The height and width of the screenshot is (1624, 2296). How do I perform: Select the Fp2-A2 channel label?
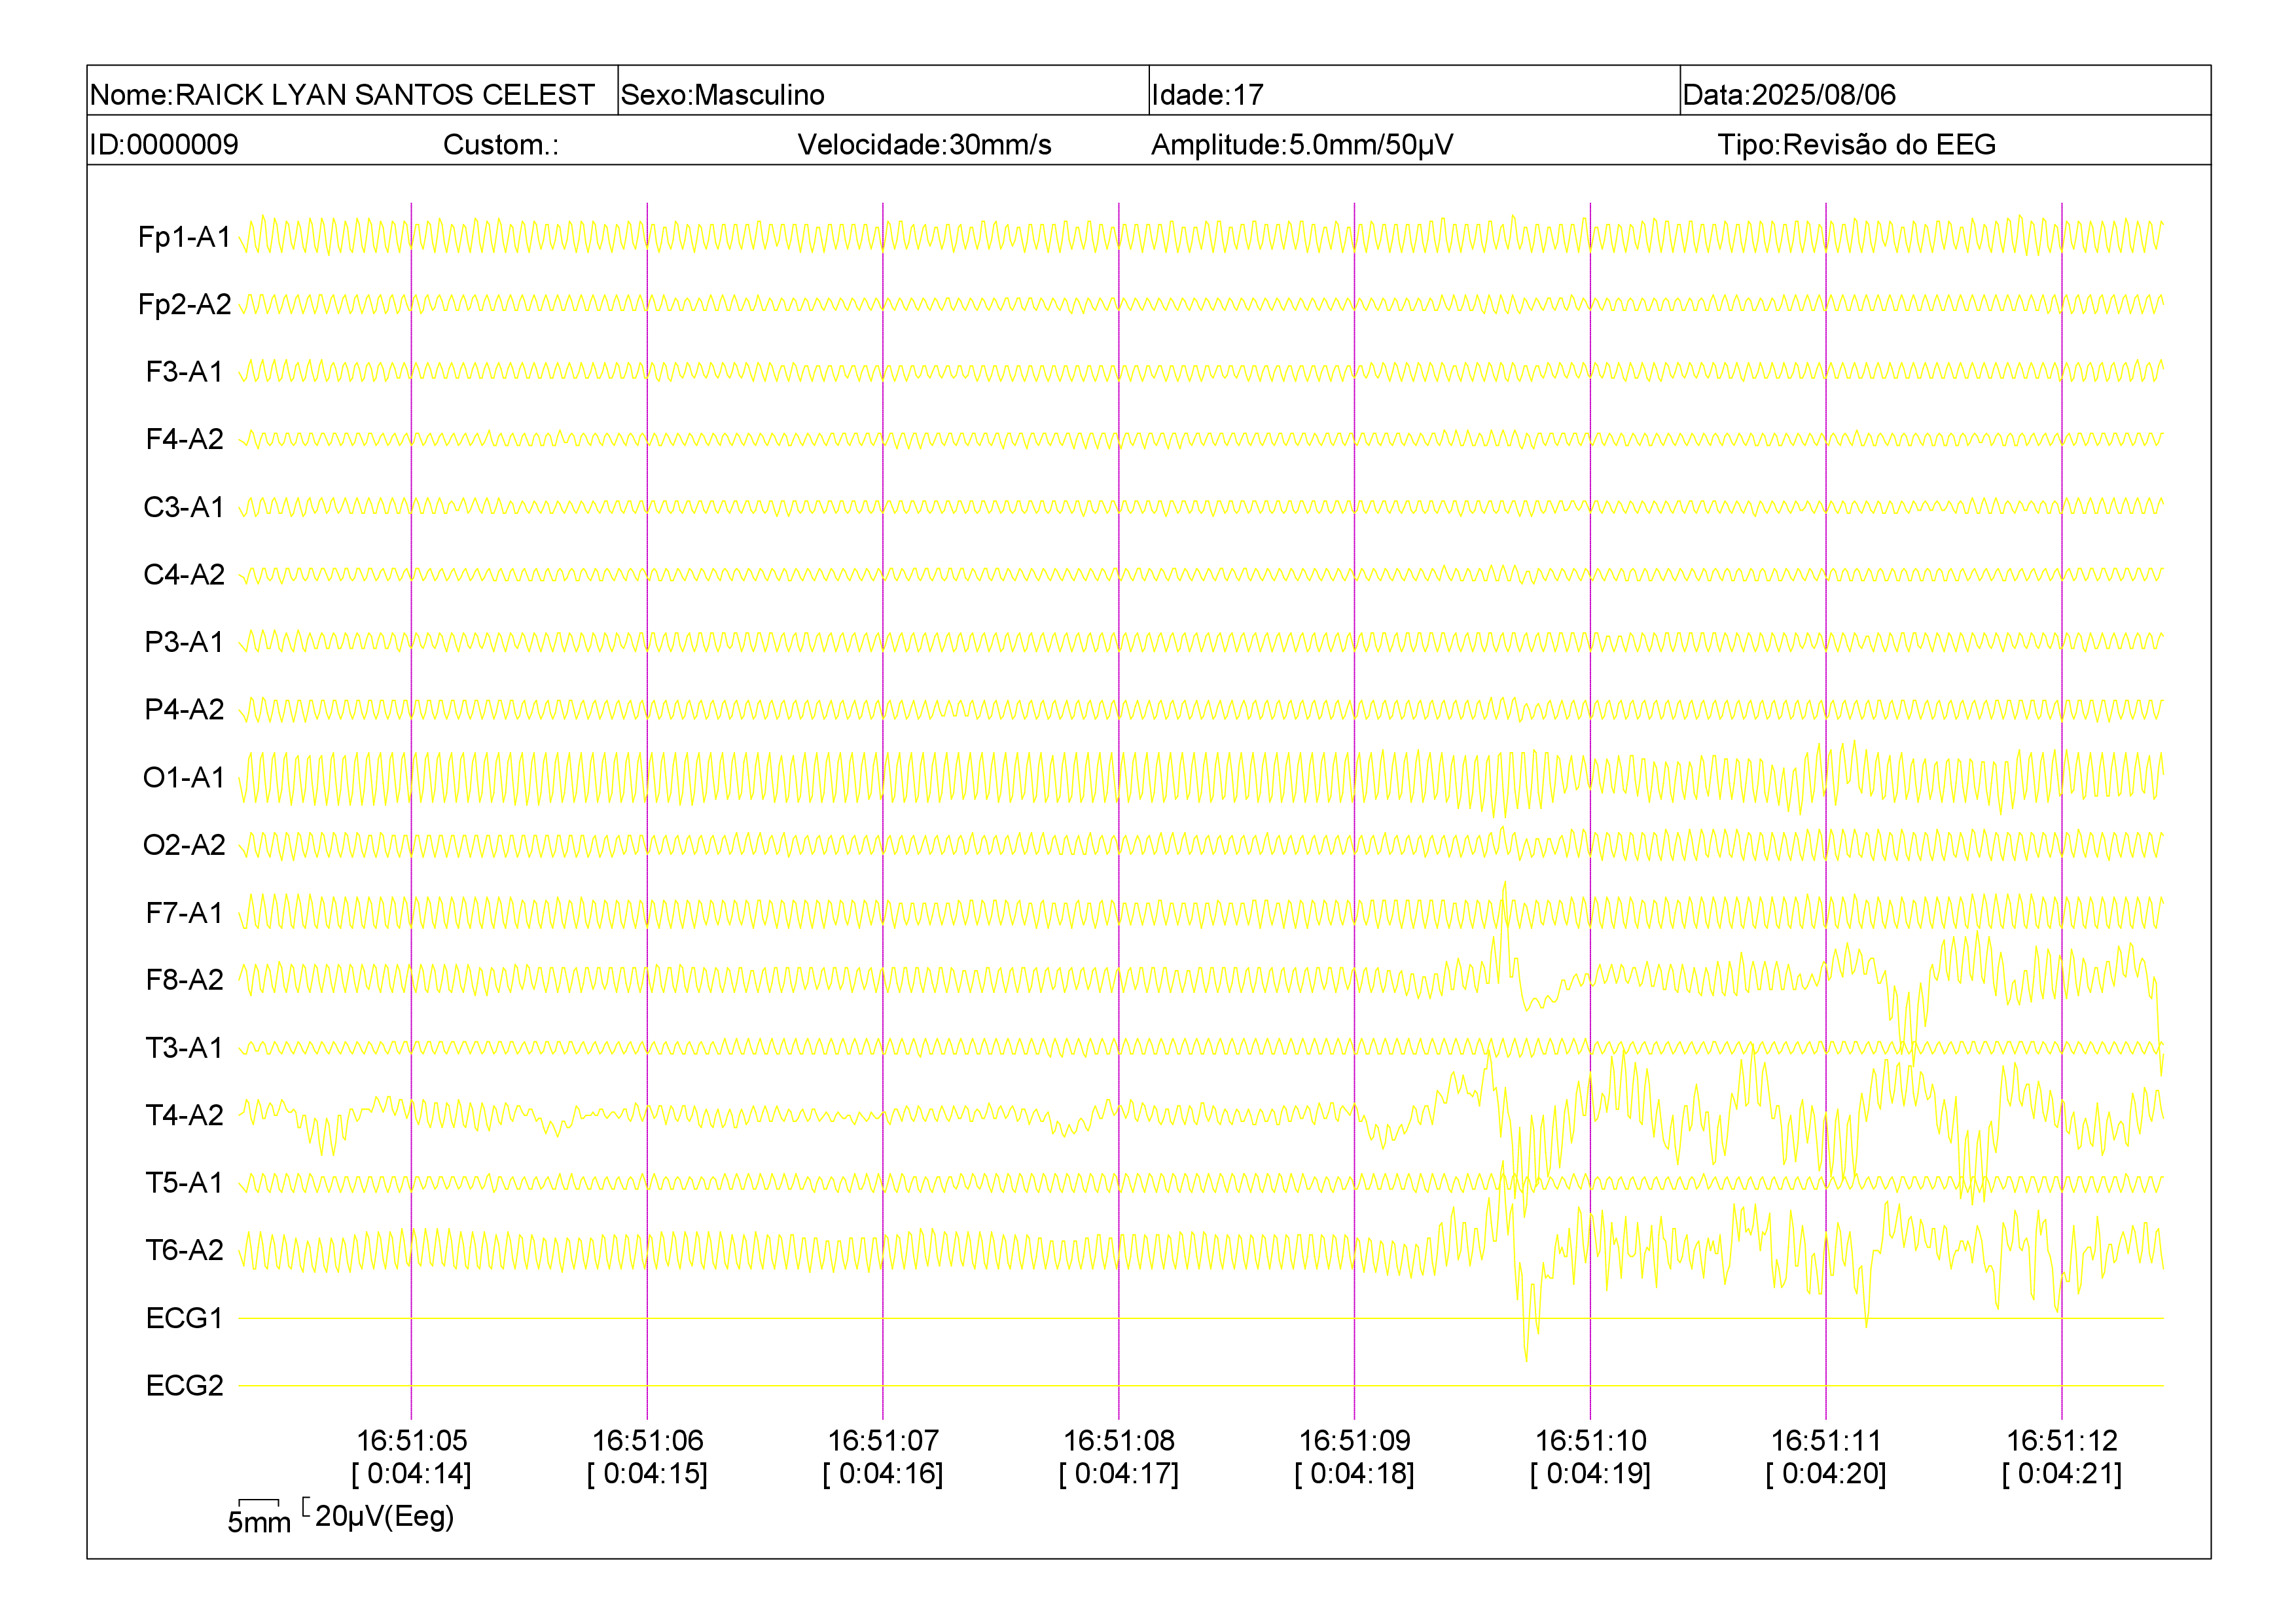tap(184, 304)
